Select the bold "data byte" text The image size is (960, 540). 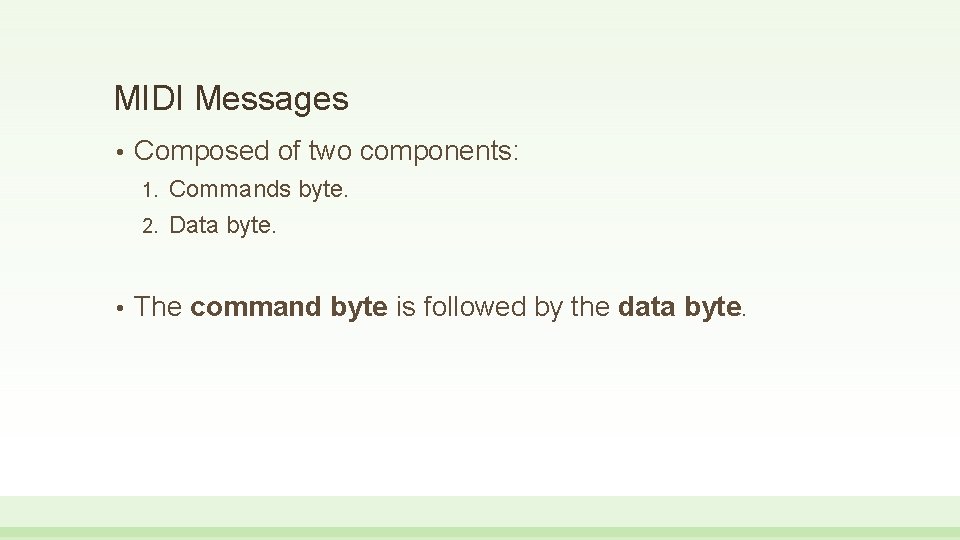pos(680,307)
